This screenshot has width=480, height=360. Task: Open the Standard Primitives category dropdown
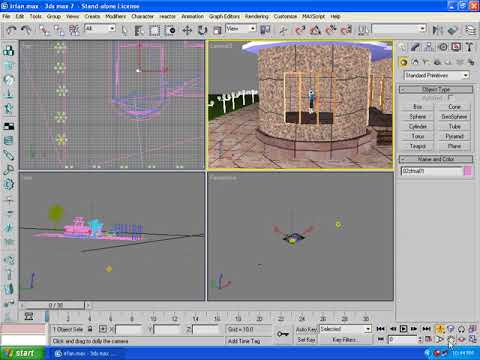tap(436, 75)
